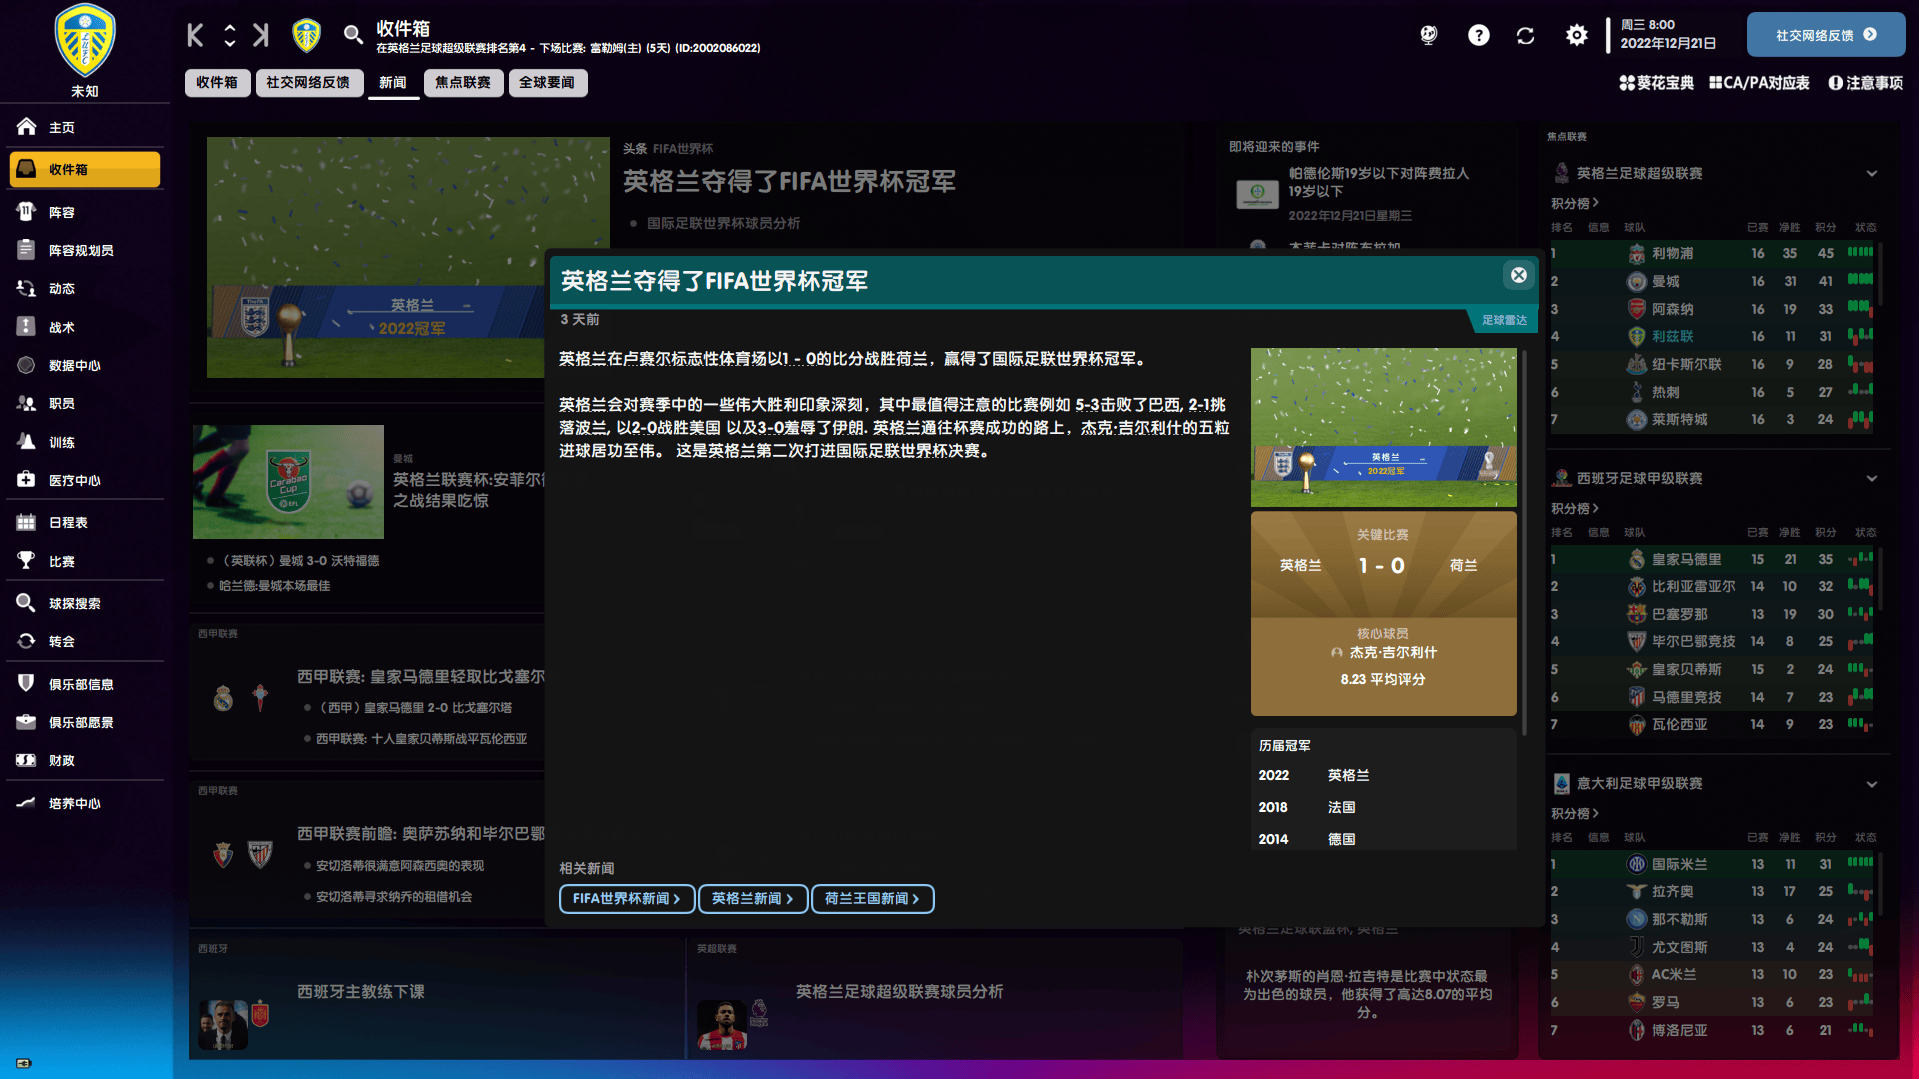The width and height of the screenshot is (1919, 1079).
Task: Switch to the 收件箱 tab
Action: point(217,83)
